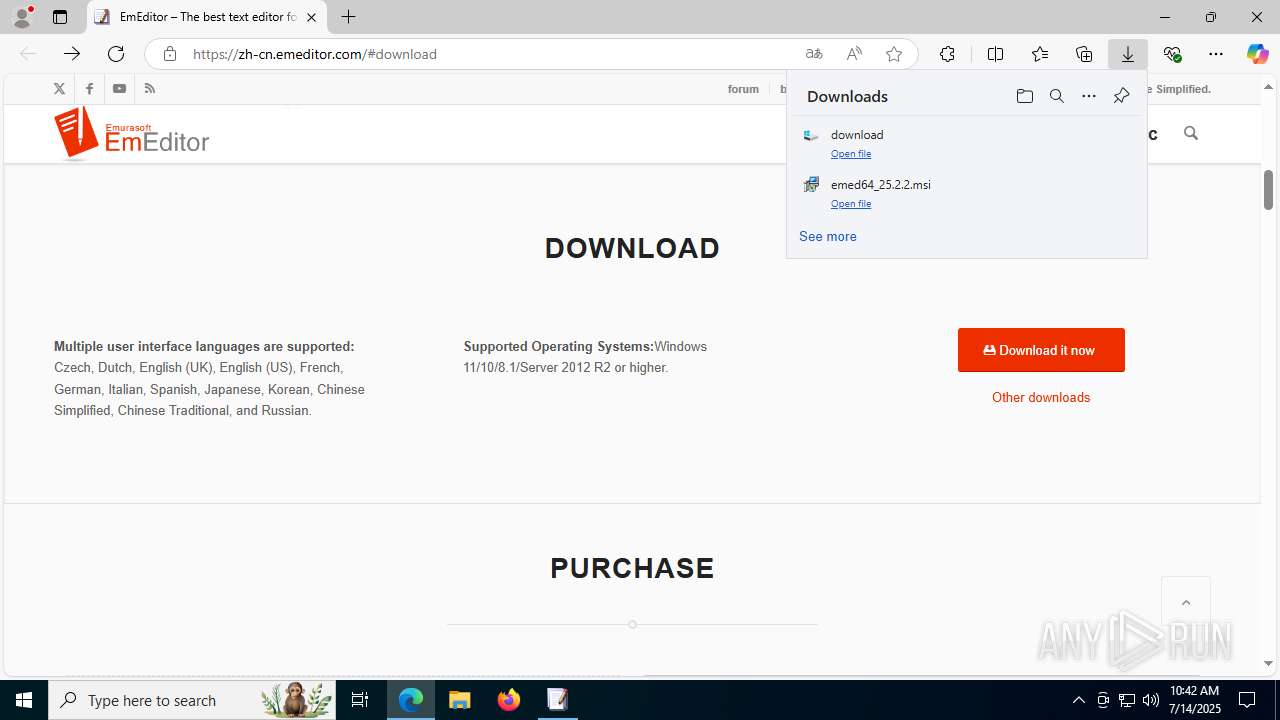Open the YouTube social icon
The image size is (1280, 720).
point(119,89)
